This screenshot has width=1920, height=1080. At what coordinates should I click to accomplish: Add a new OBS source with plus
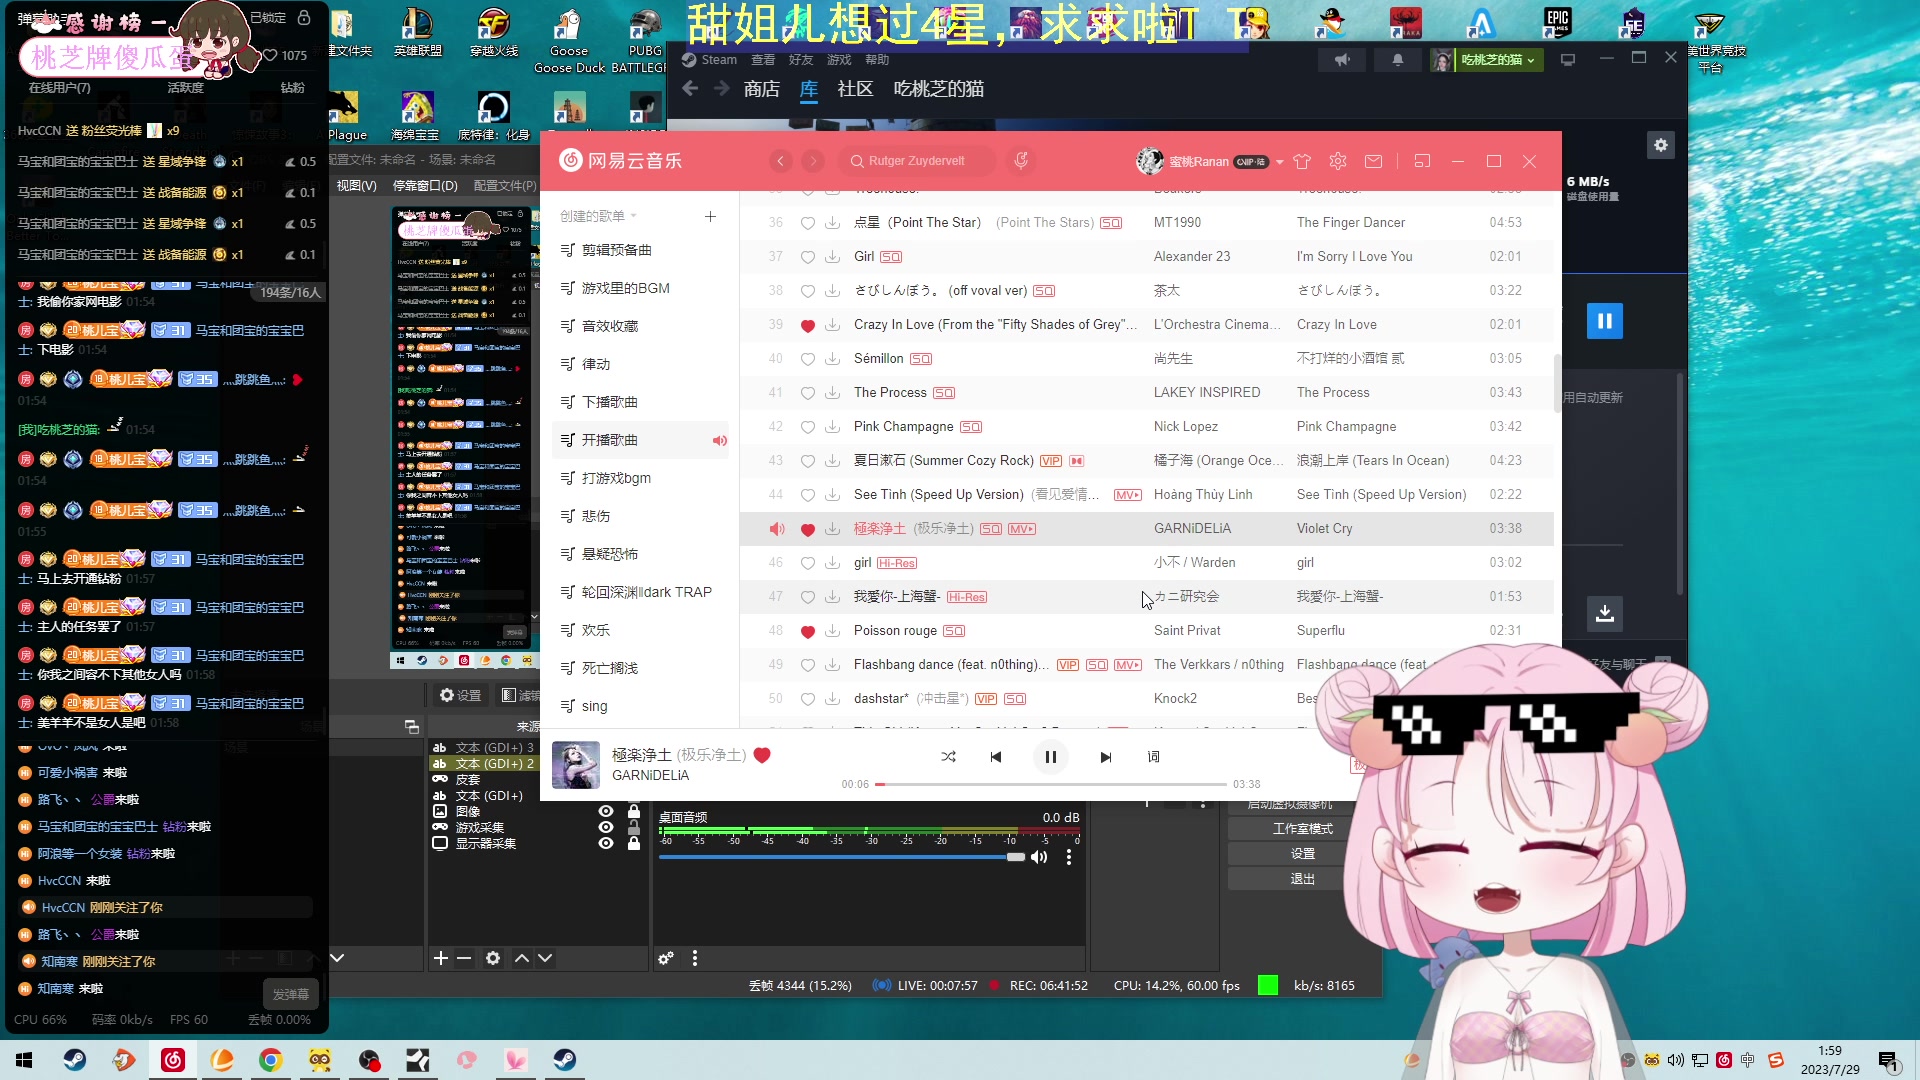[441, 958]
